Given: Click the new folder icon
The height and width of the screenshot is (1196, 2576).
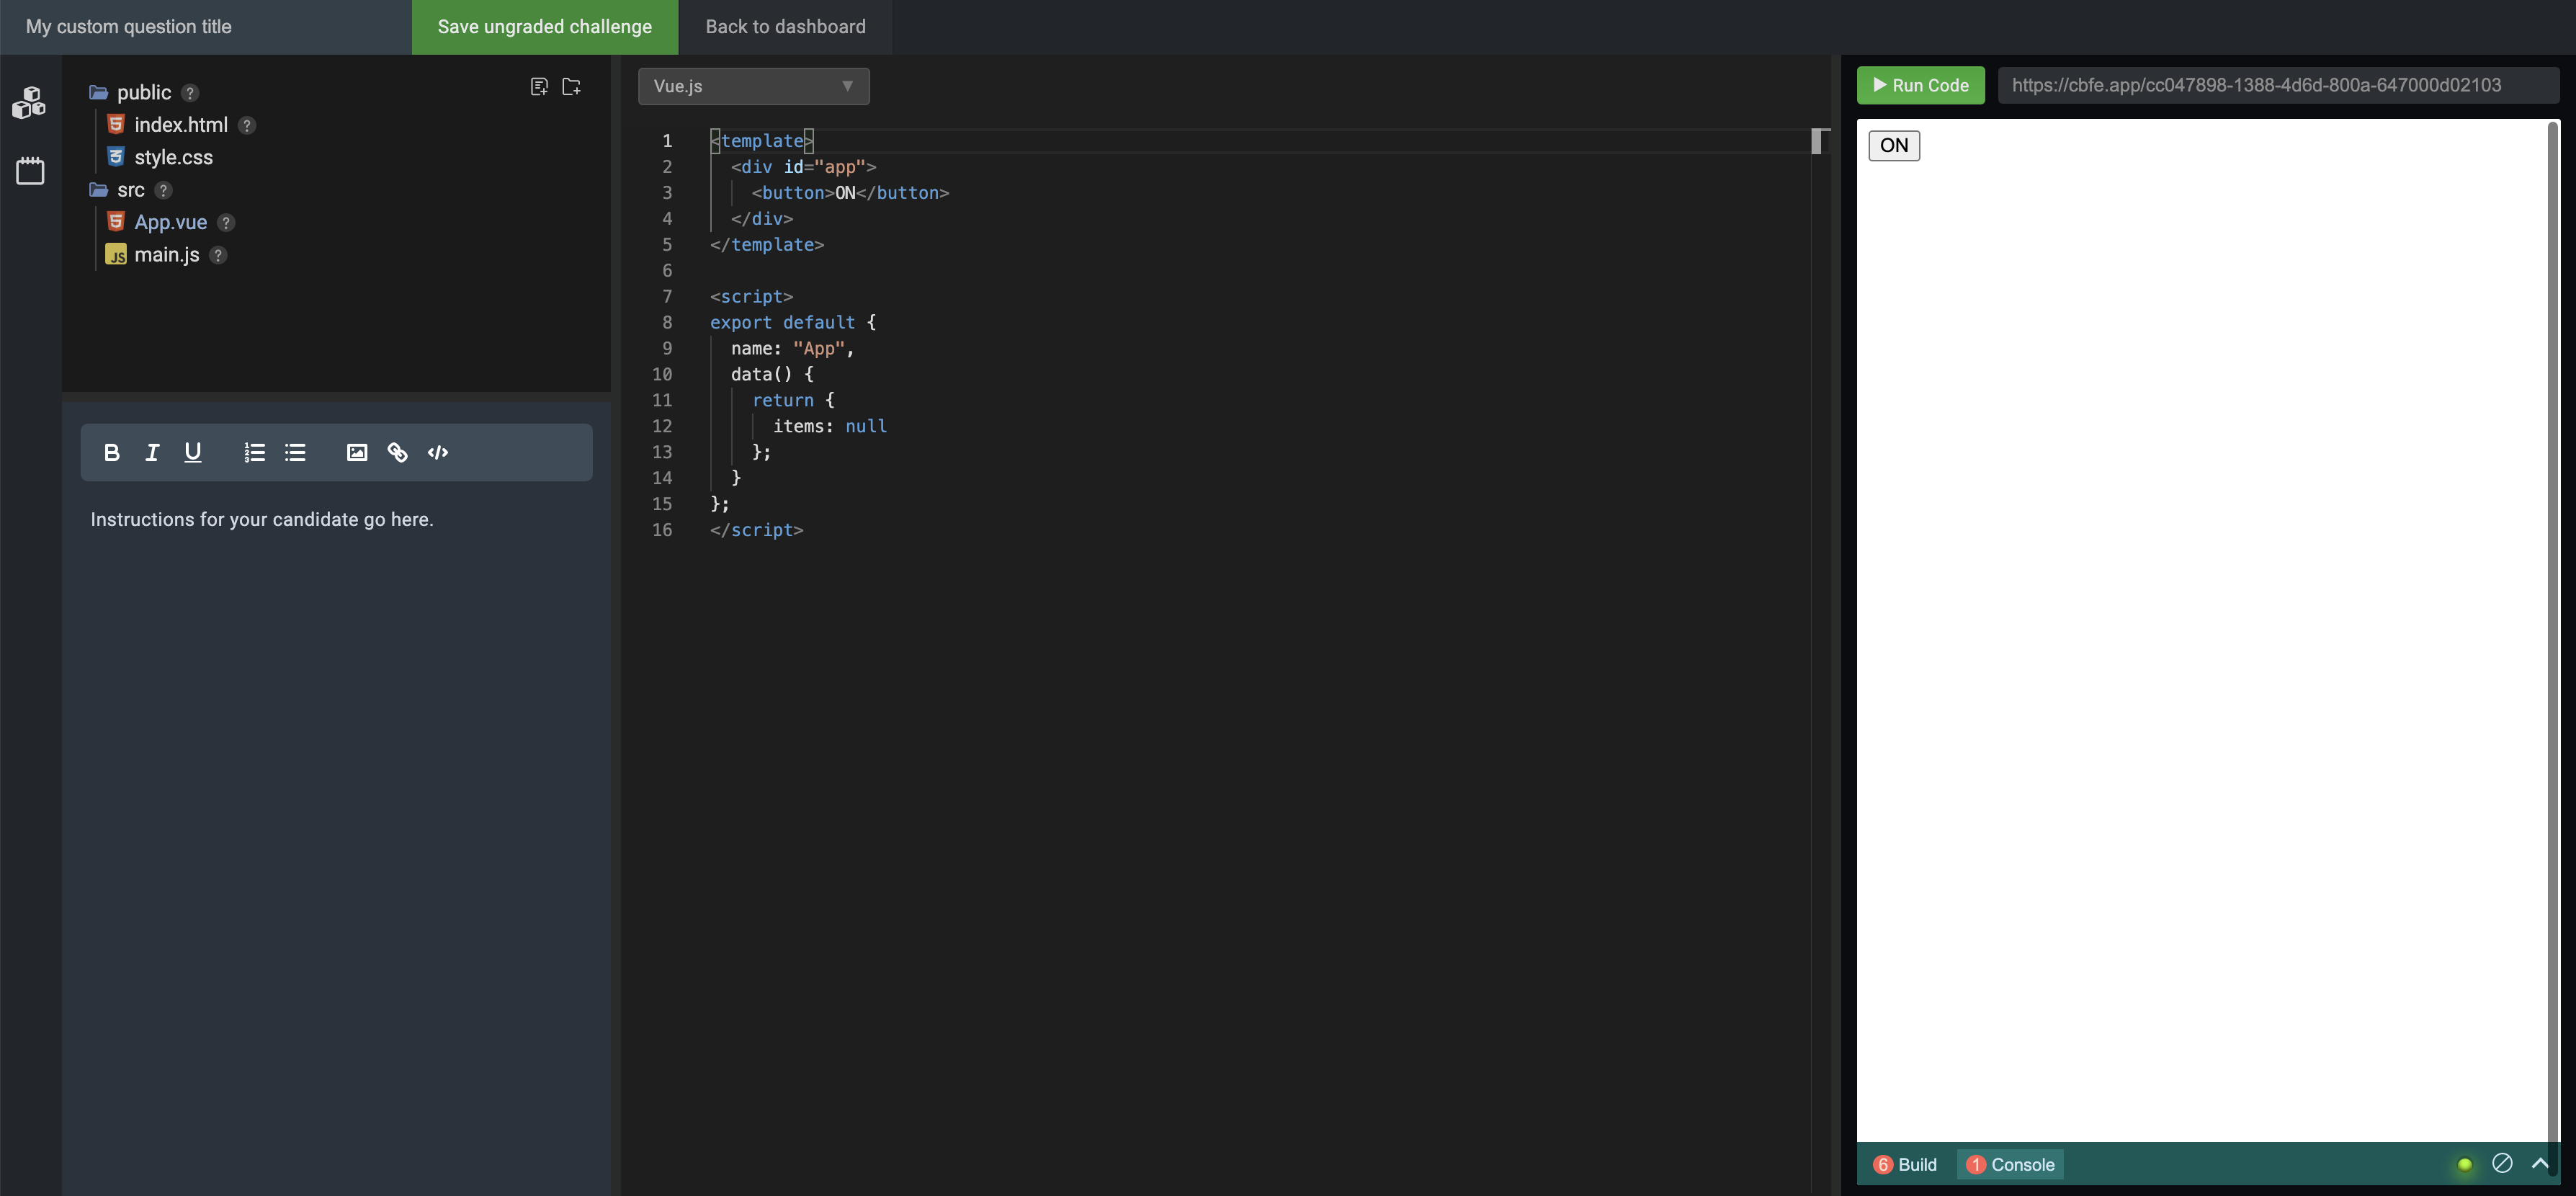Looking at the screenshot, I should click(572, 87).
